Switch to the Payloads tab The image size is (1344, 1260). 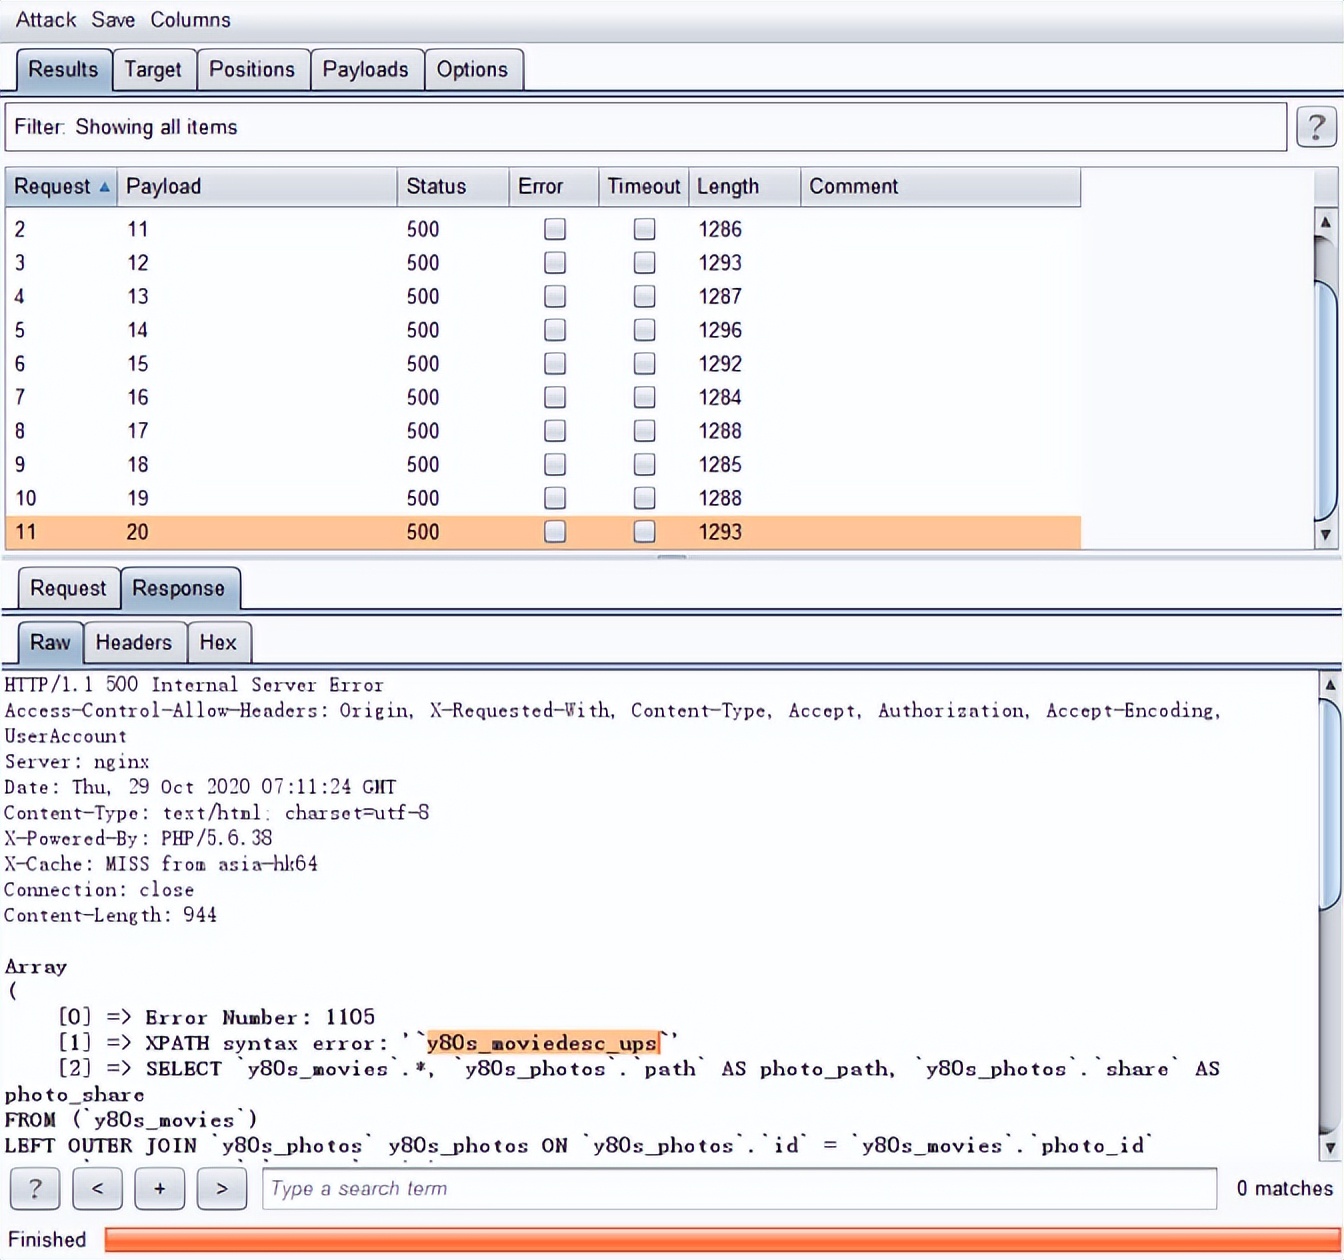pyautogui.click(x=366, y=69)
